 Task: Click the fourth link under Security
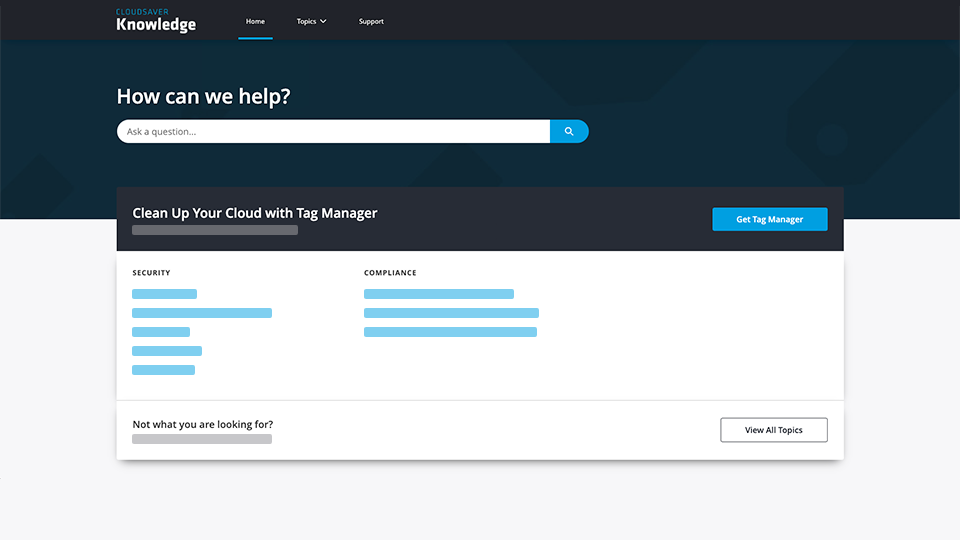click(167, 351)
